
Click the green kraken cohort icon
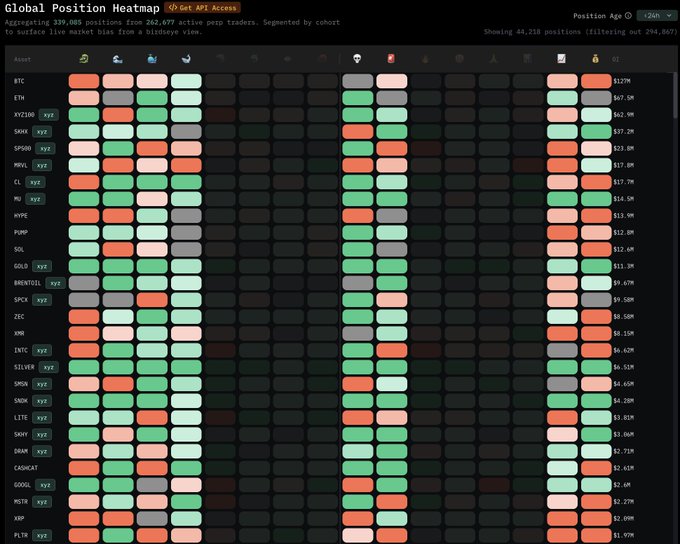(84, 59)
